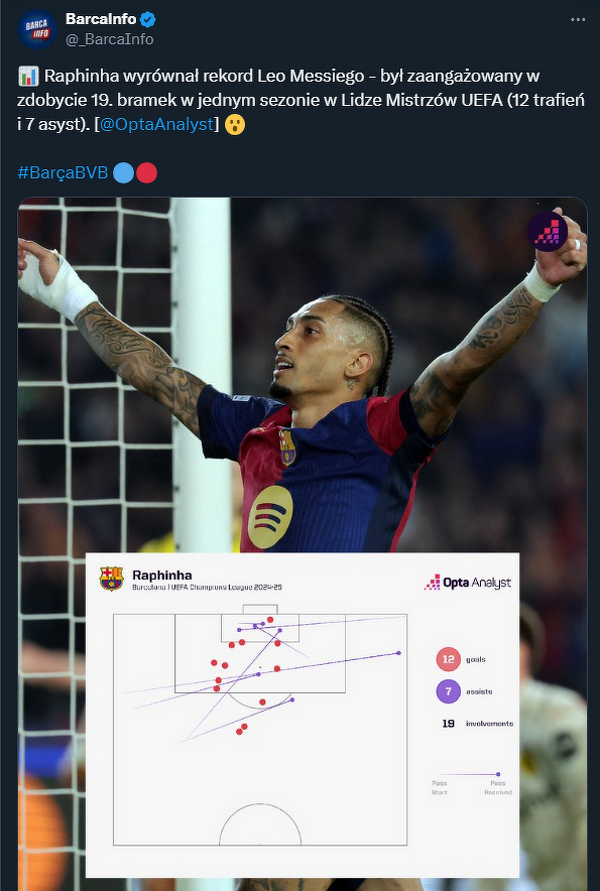Open the @_BarcaInfo handle link
This screenshot has width=600, height=891.
click(x=110, y=39)
